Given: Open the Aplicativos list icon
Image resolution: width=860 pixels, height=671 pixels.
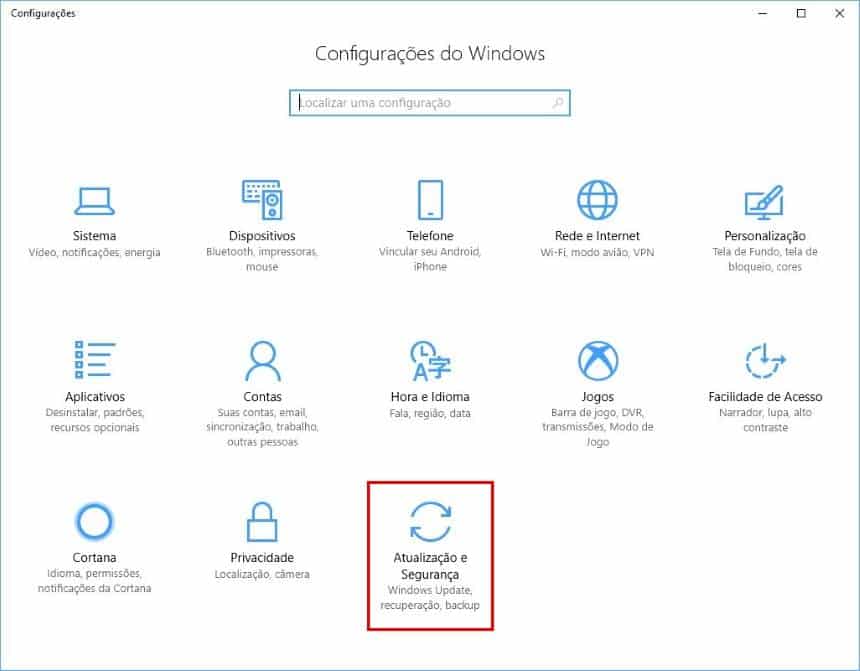Looking at the screenshot, I should [x=94, y=360].
